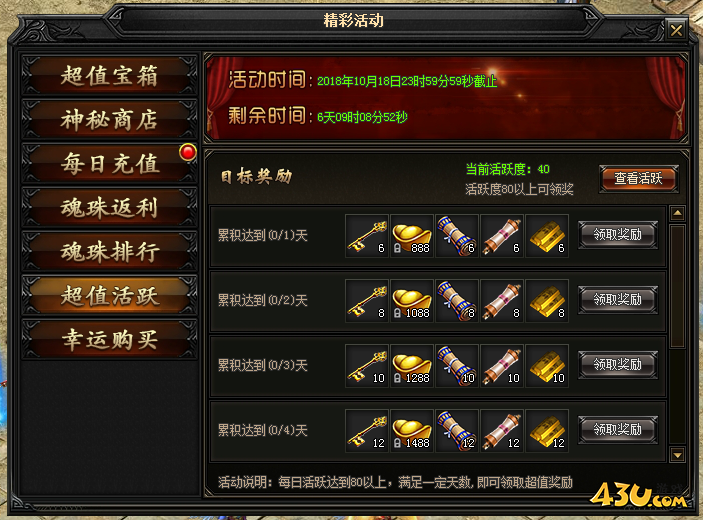Click the blue scroll with quantity 12
Screen dimensions: 703x520
click(x=457, y=431)
